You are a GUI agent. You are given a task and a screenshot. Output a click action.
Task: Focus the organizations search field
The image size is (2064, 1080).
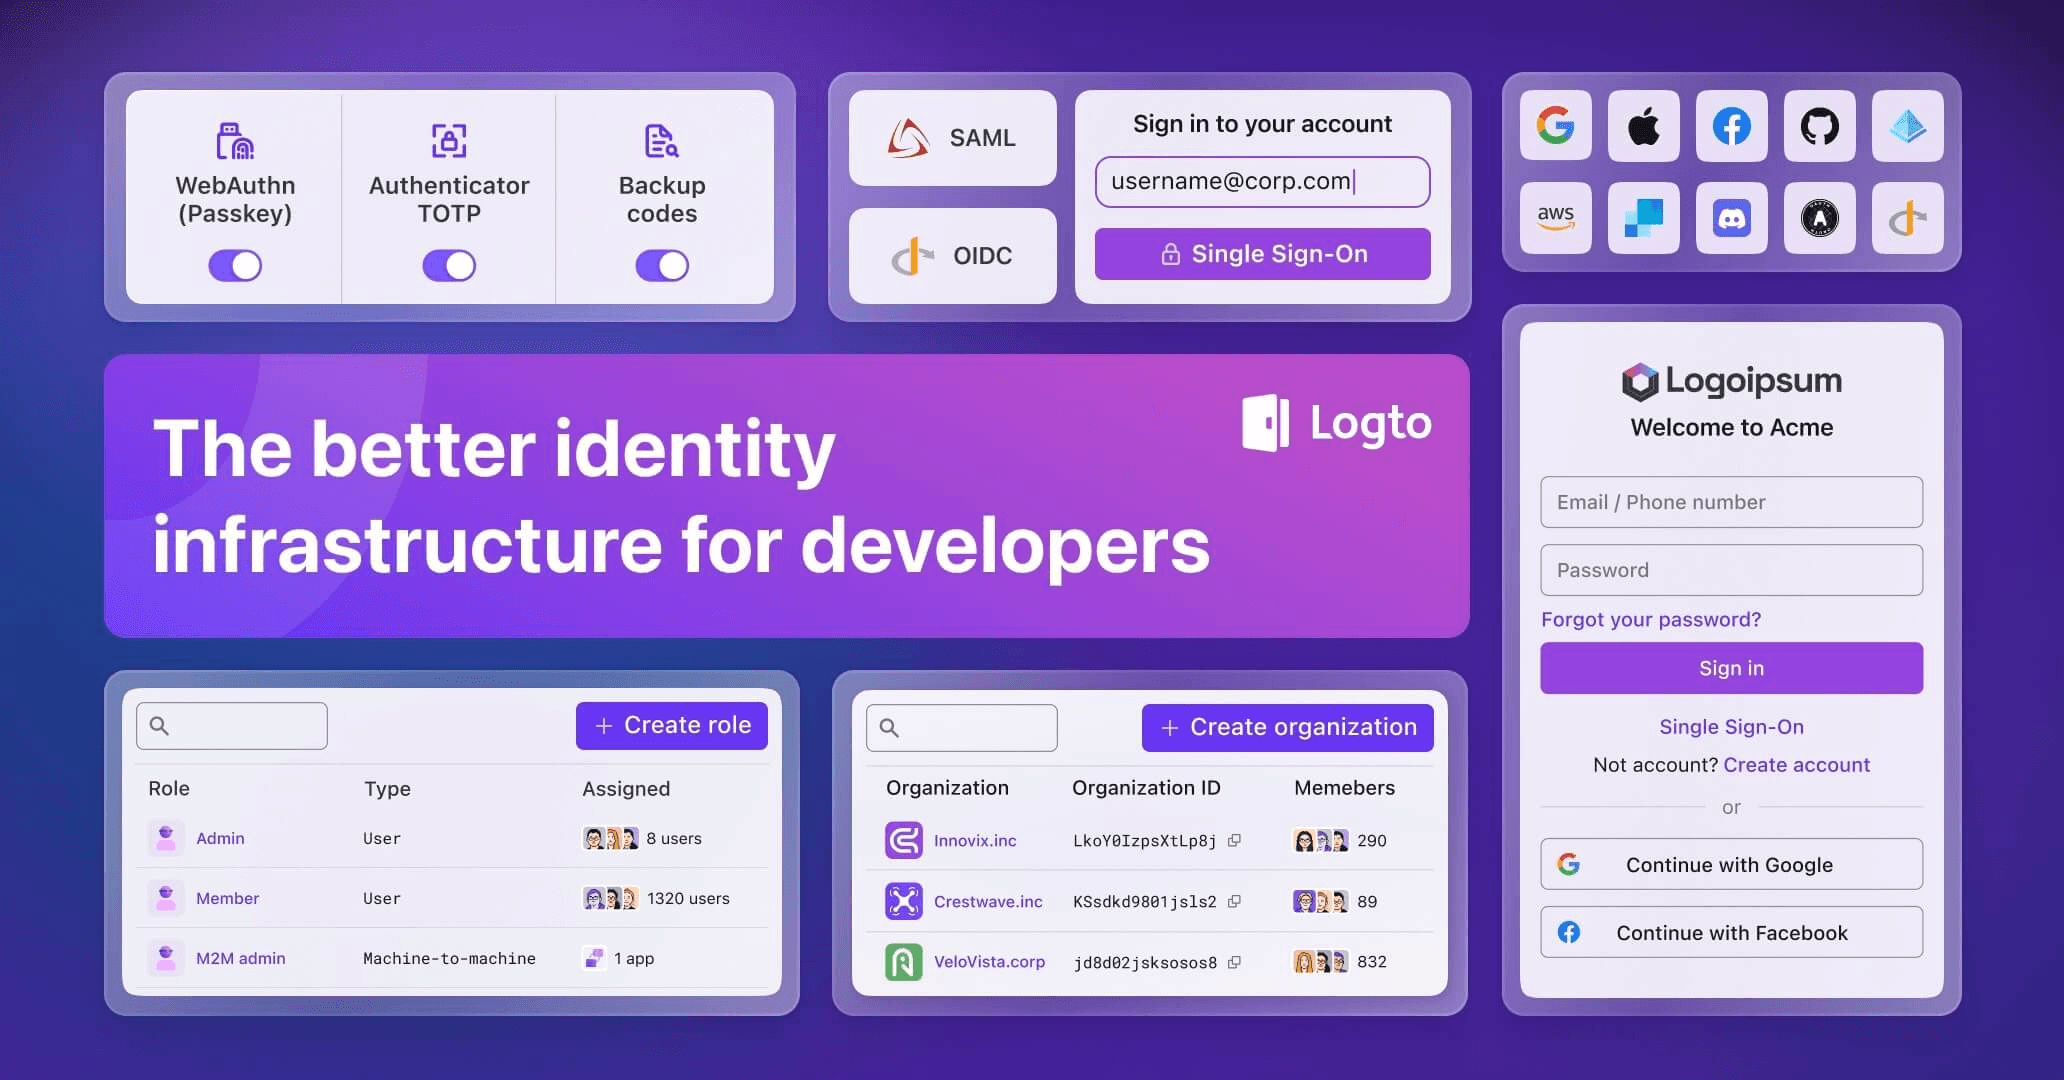click(962, 728)
